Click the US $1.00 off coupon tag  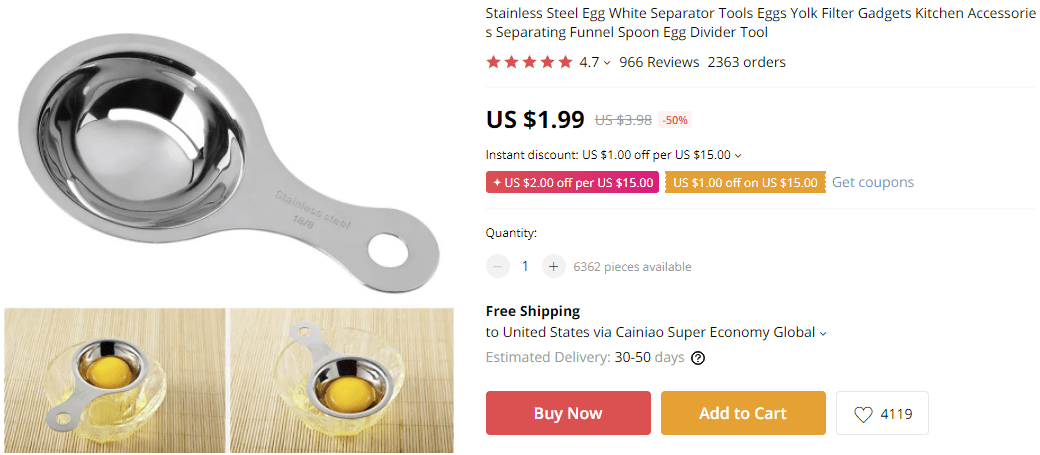pyautogui.click(x=745, y=183)
